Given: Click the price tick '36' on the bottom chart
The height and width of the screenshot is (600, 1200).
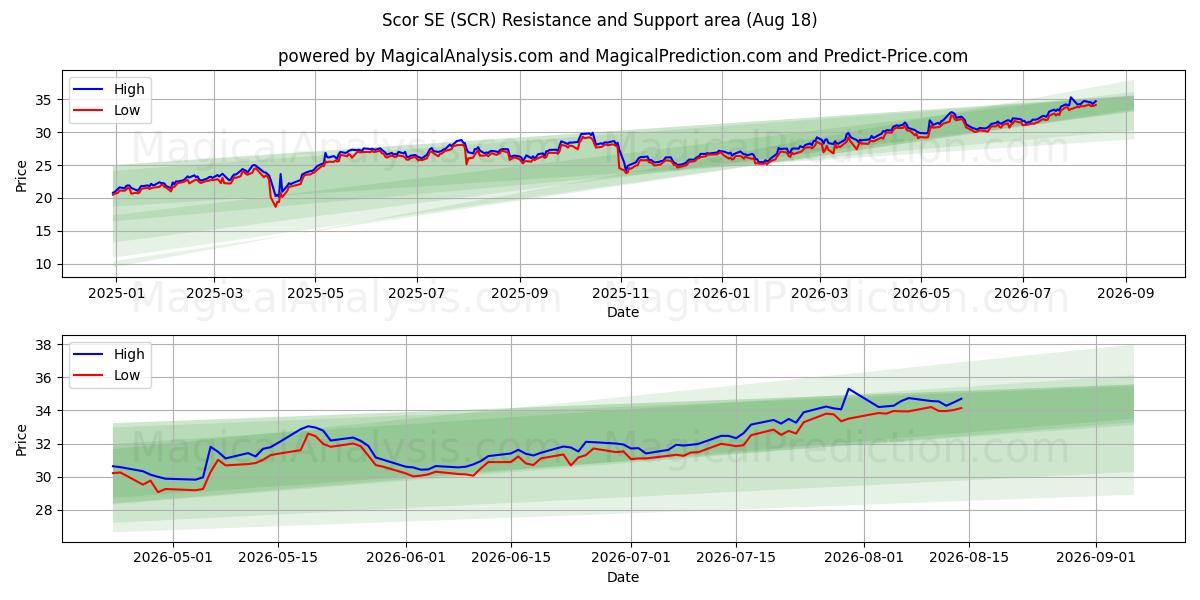Looking at the screenshot, I should (x=46, y=378).
